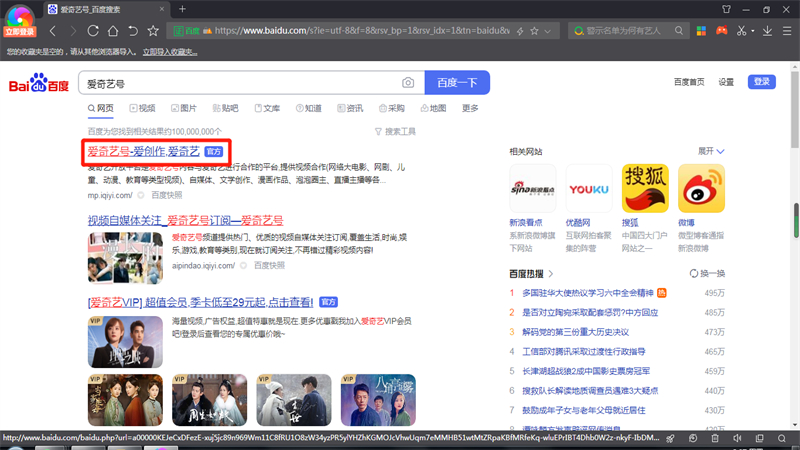
Task: Click the camera image search icon
Action: click(x=408, y=83)
